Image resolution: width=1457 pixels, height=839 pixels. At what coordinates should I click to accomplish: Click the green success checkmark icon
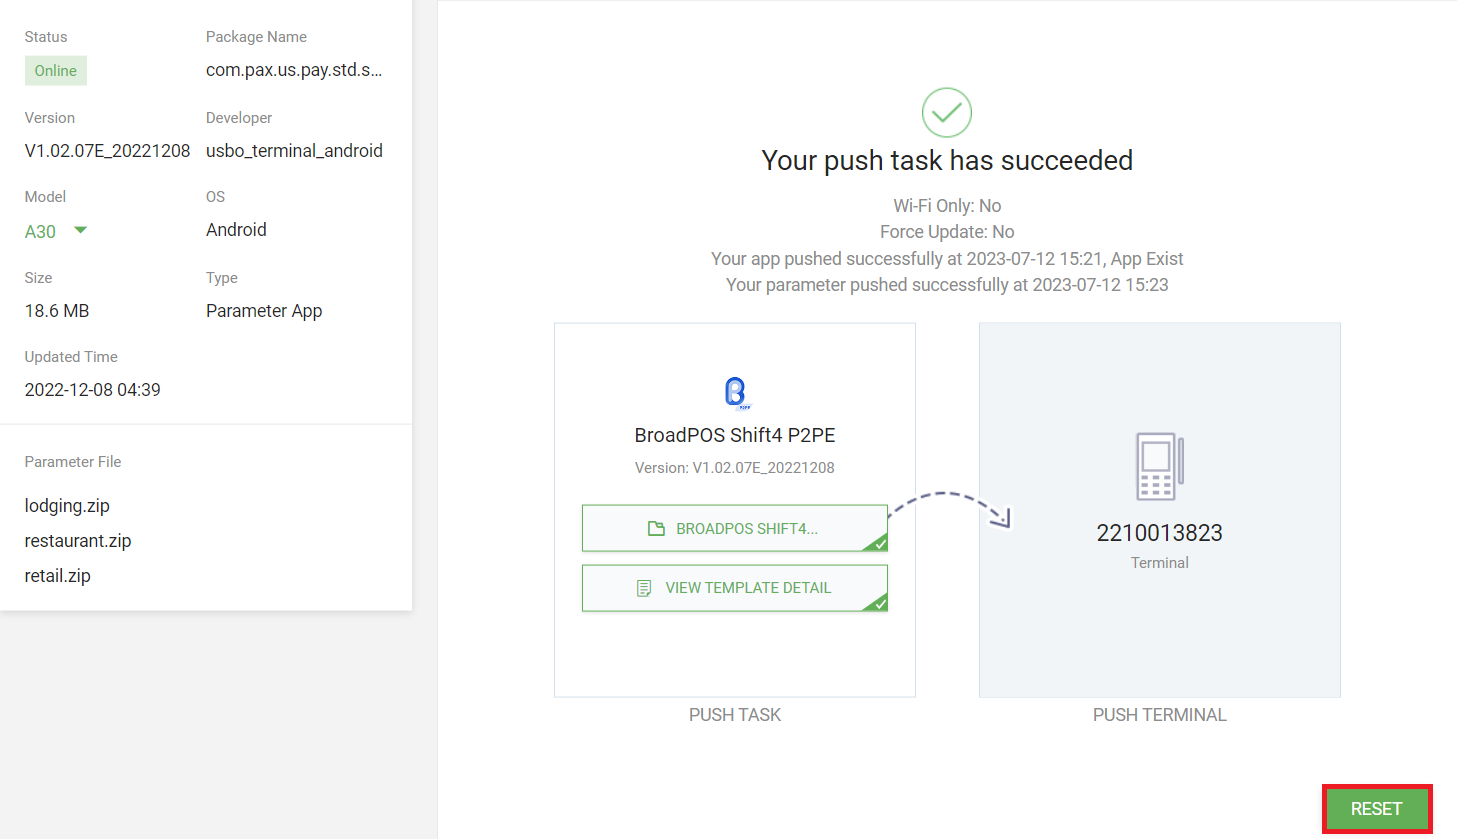(946, 113)
